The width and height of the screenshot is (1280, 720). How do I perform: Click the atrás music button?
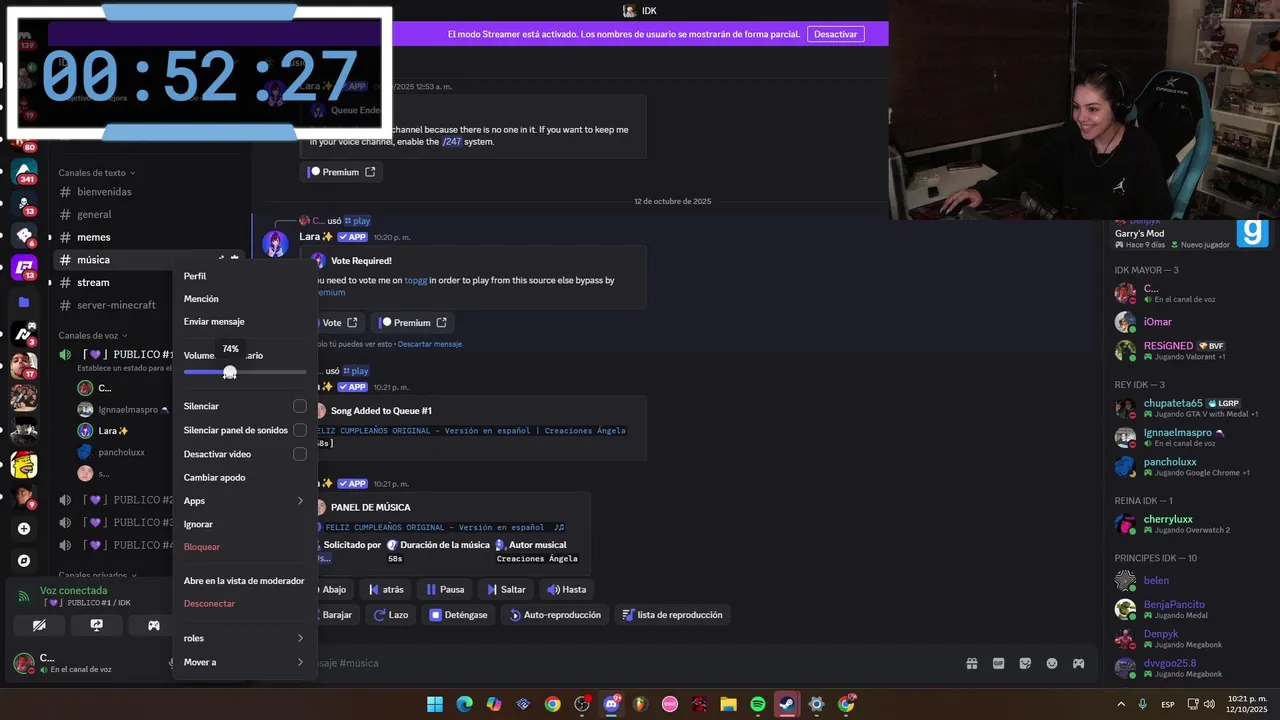coord(386,589)
